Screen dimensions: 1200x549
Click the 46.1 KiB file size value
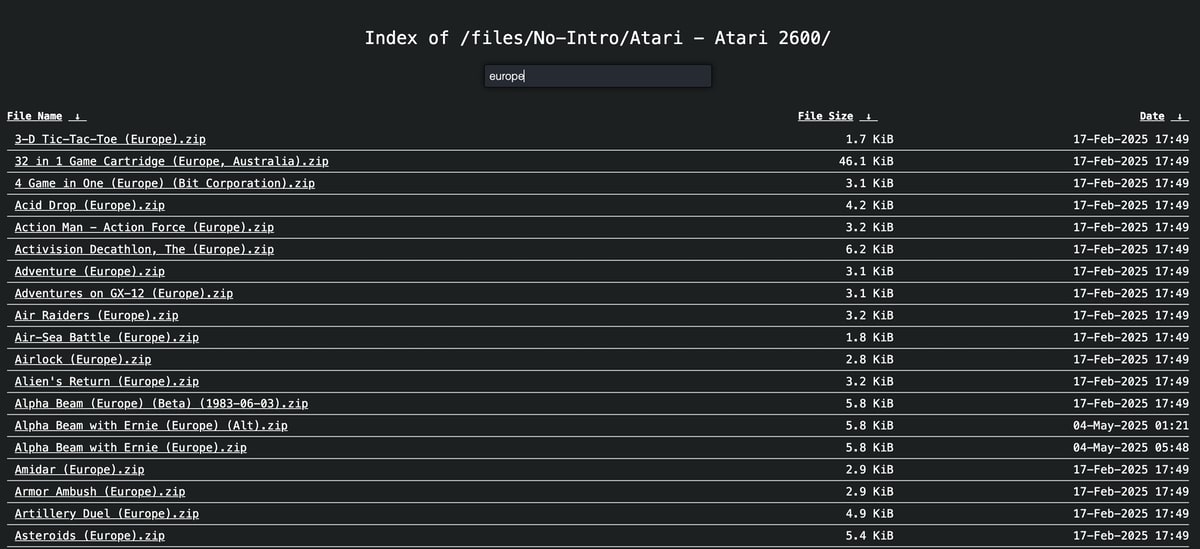[x=866, y=162]
